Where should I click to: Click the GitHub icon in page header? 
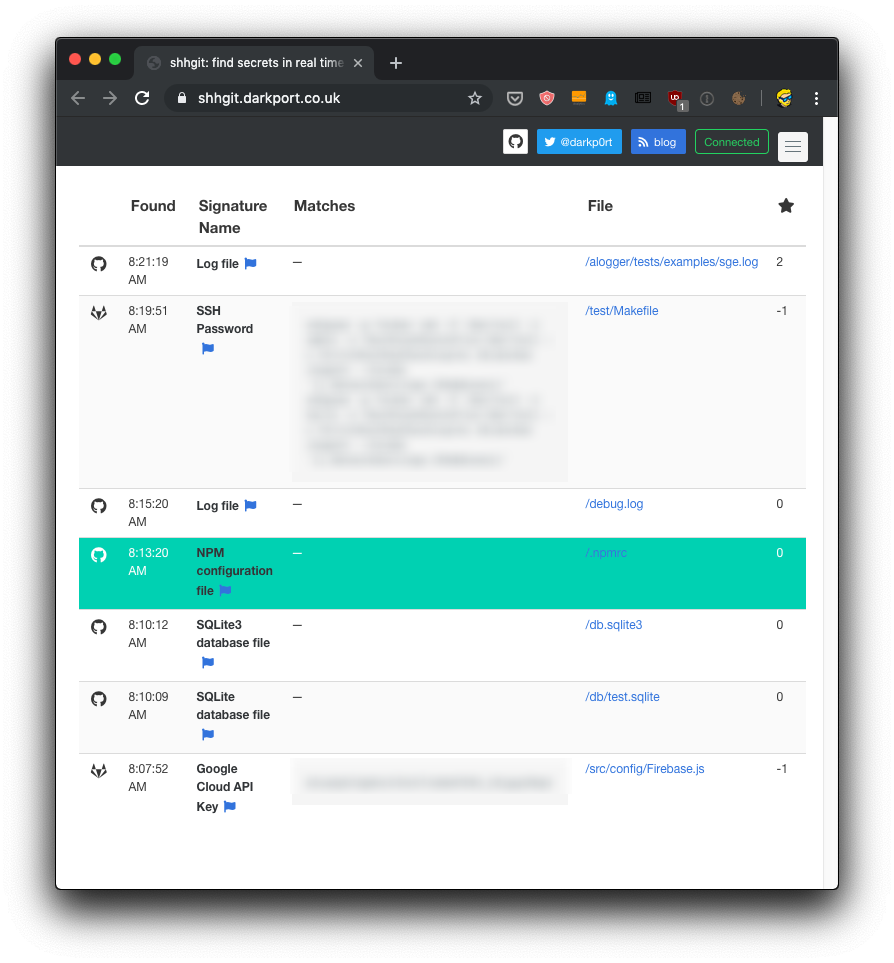pyautogui.click(x=515, y=142)
